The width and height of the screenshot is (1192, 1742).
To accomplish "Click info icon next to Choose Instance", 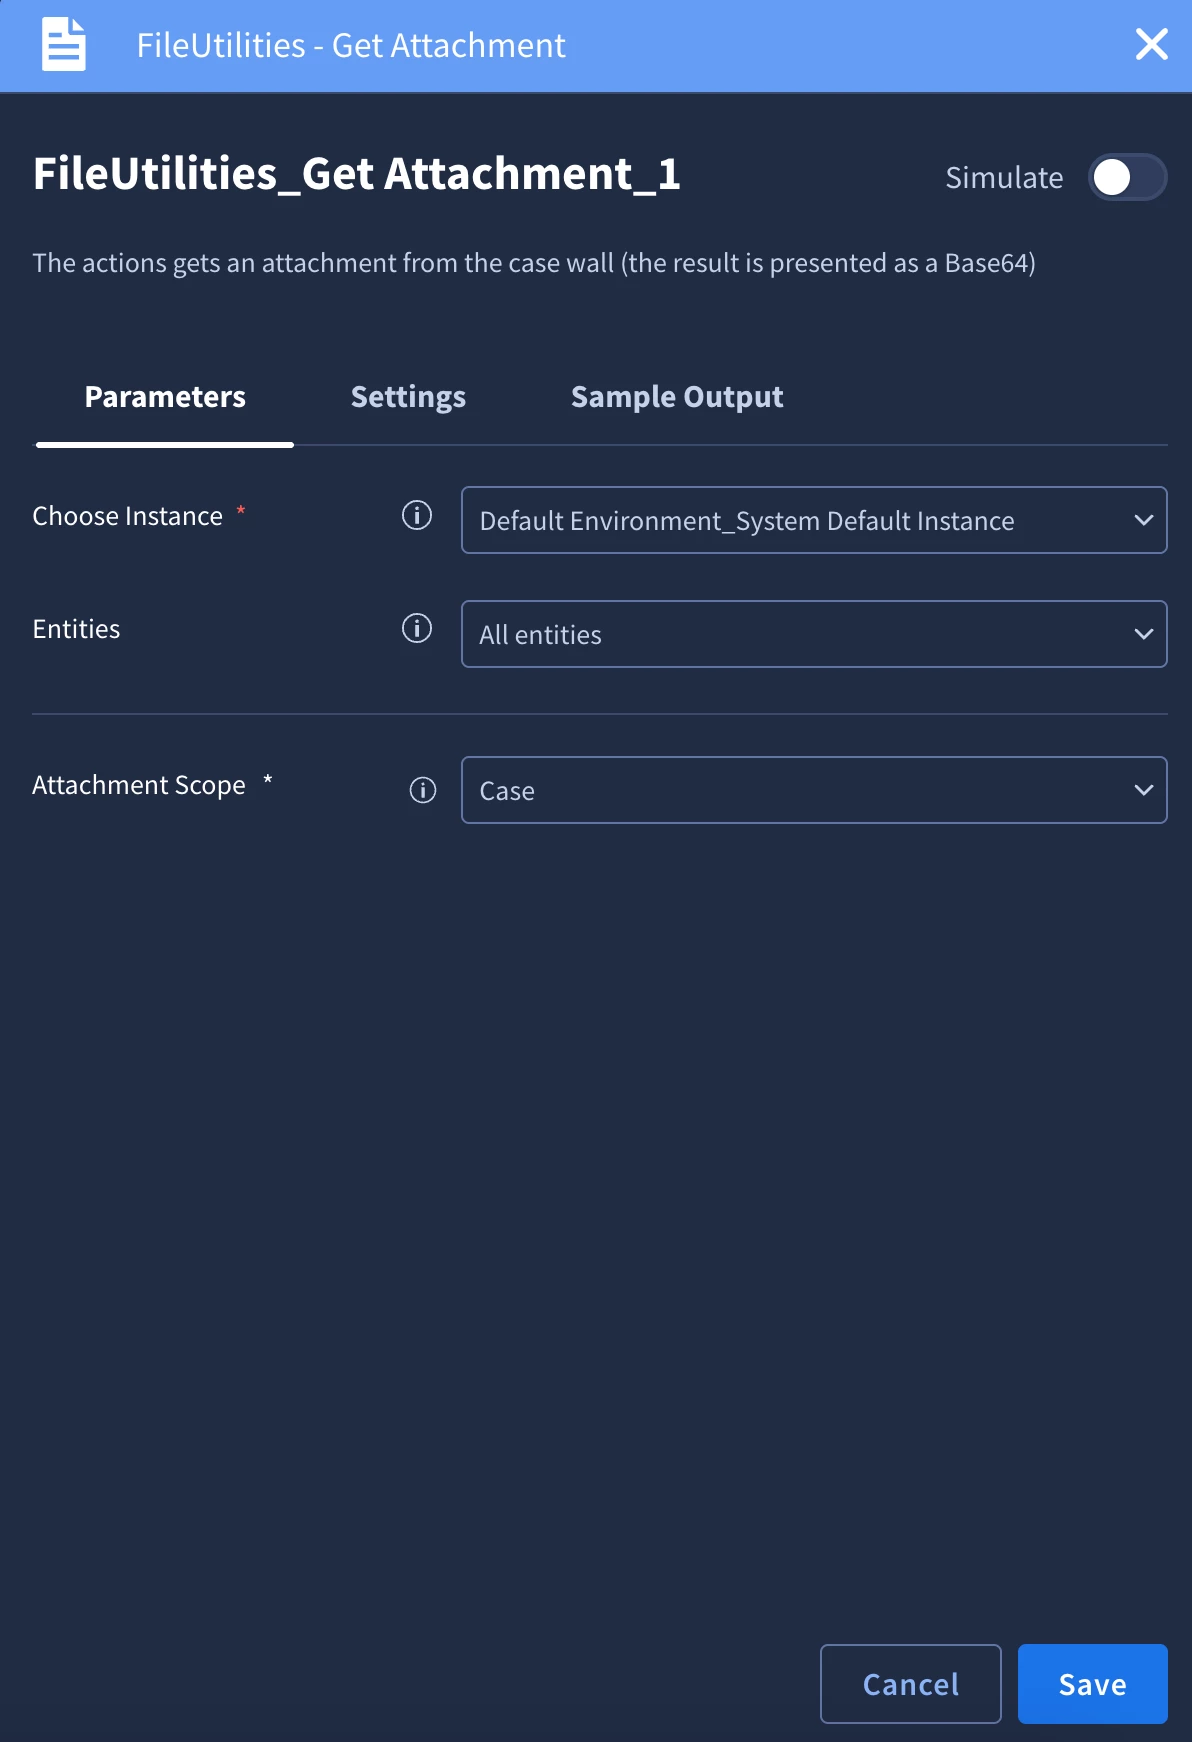I will pyautogui.click(x=417, y=515).
